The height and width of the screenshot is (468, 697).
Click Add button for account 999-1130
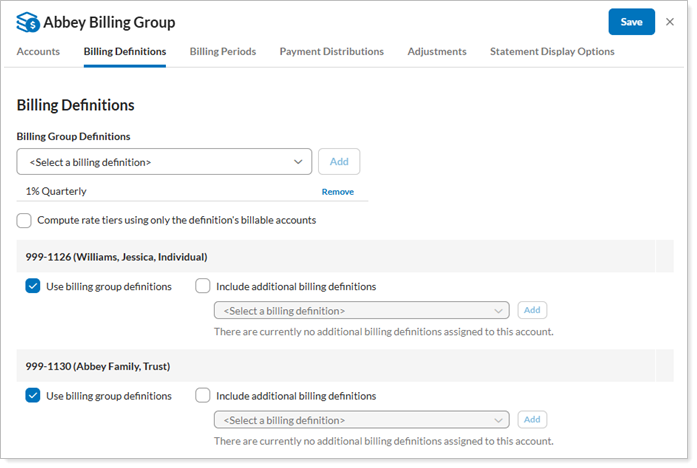click(x=532, y=420)
